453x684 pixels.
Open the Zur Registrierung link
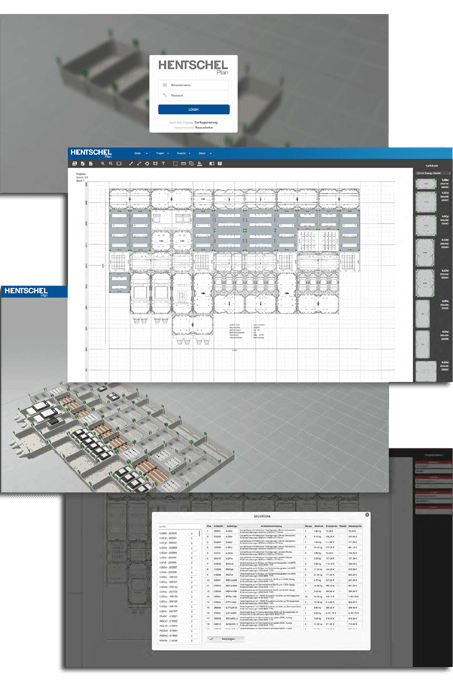pyautogui.click(x=206, y=123)
